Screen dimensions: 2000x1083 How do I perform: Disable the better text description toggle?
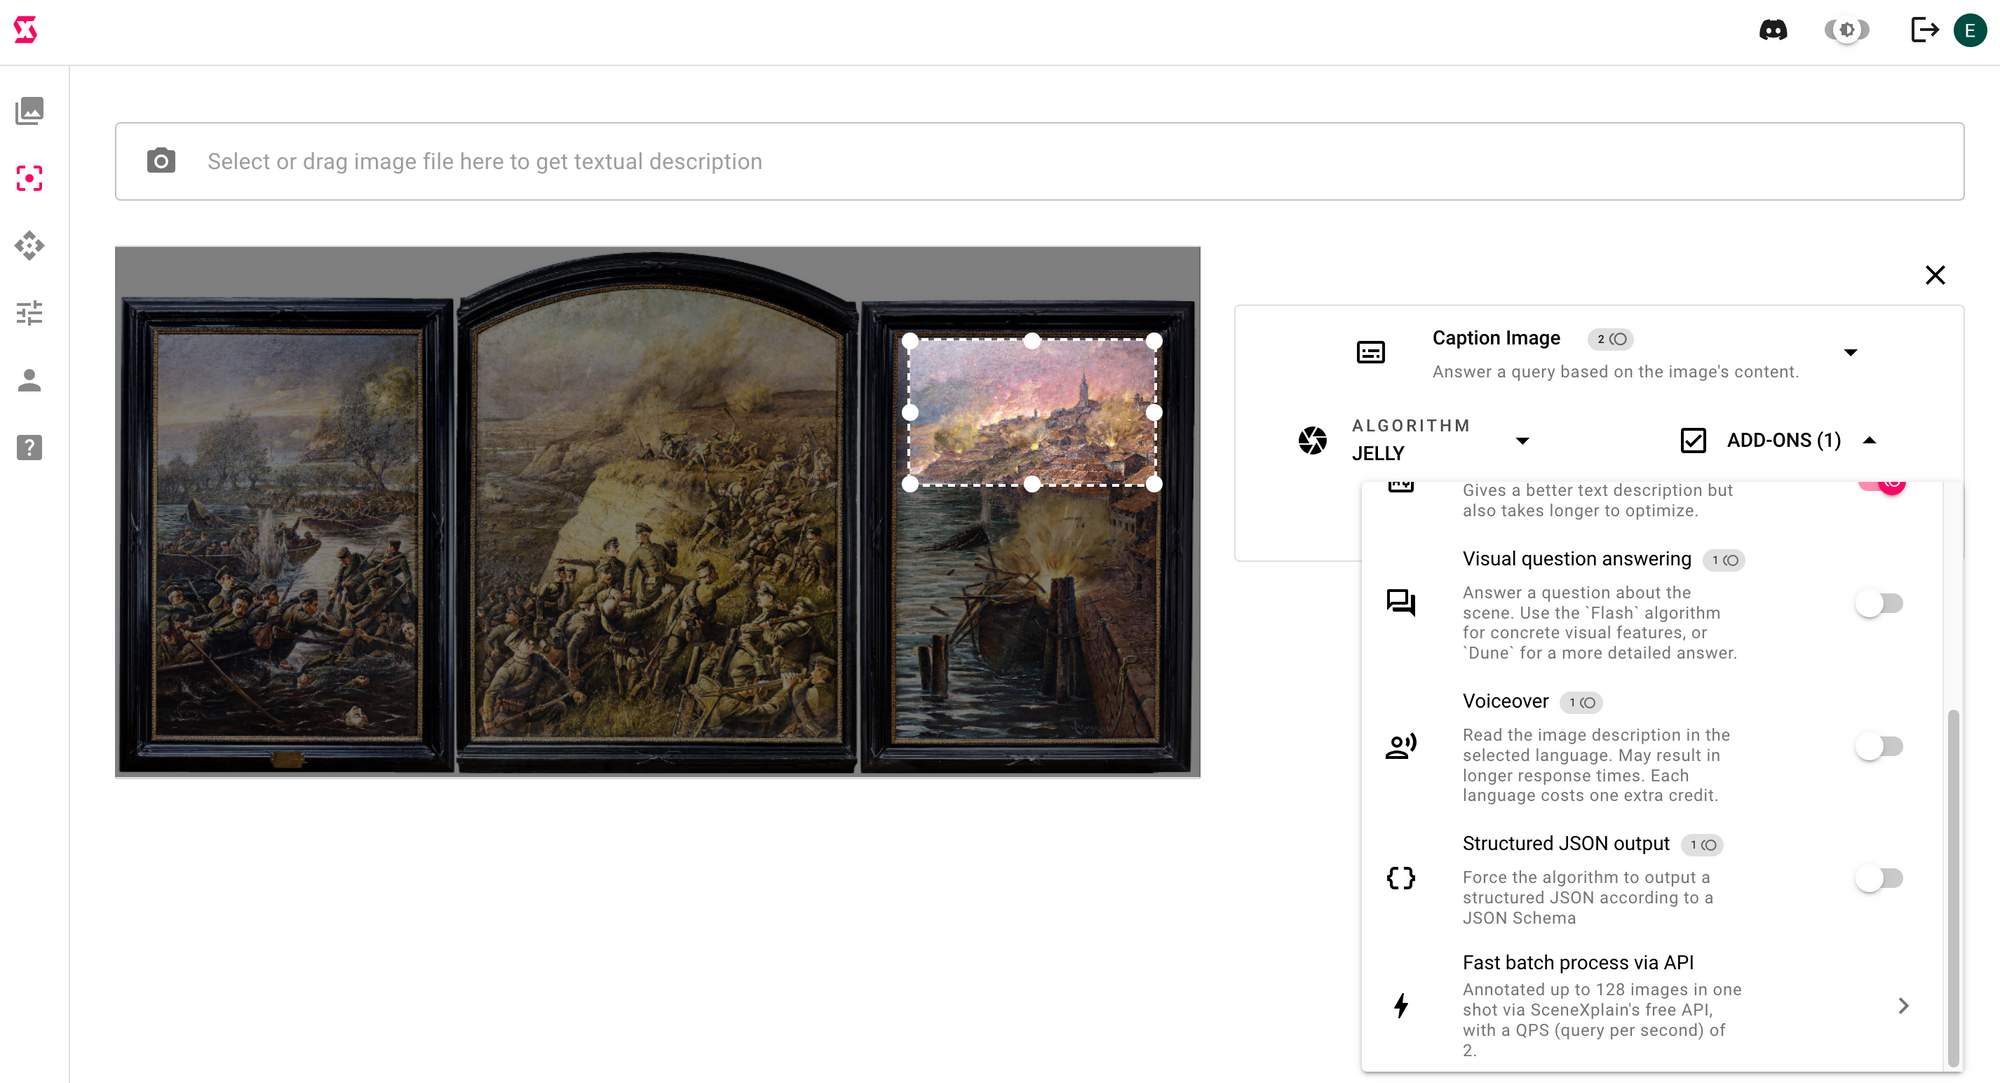coord(1881,485)
